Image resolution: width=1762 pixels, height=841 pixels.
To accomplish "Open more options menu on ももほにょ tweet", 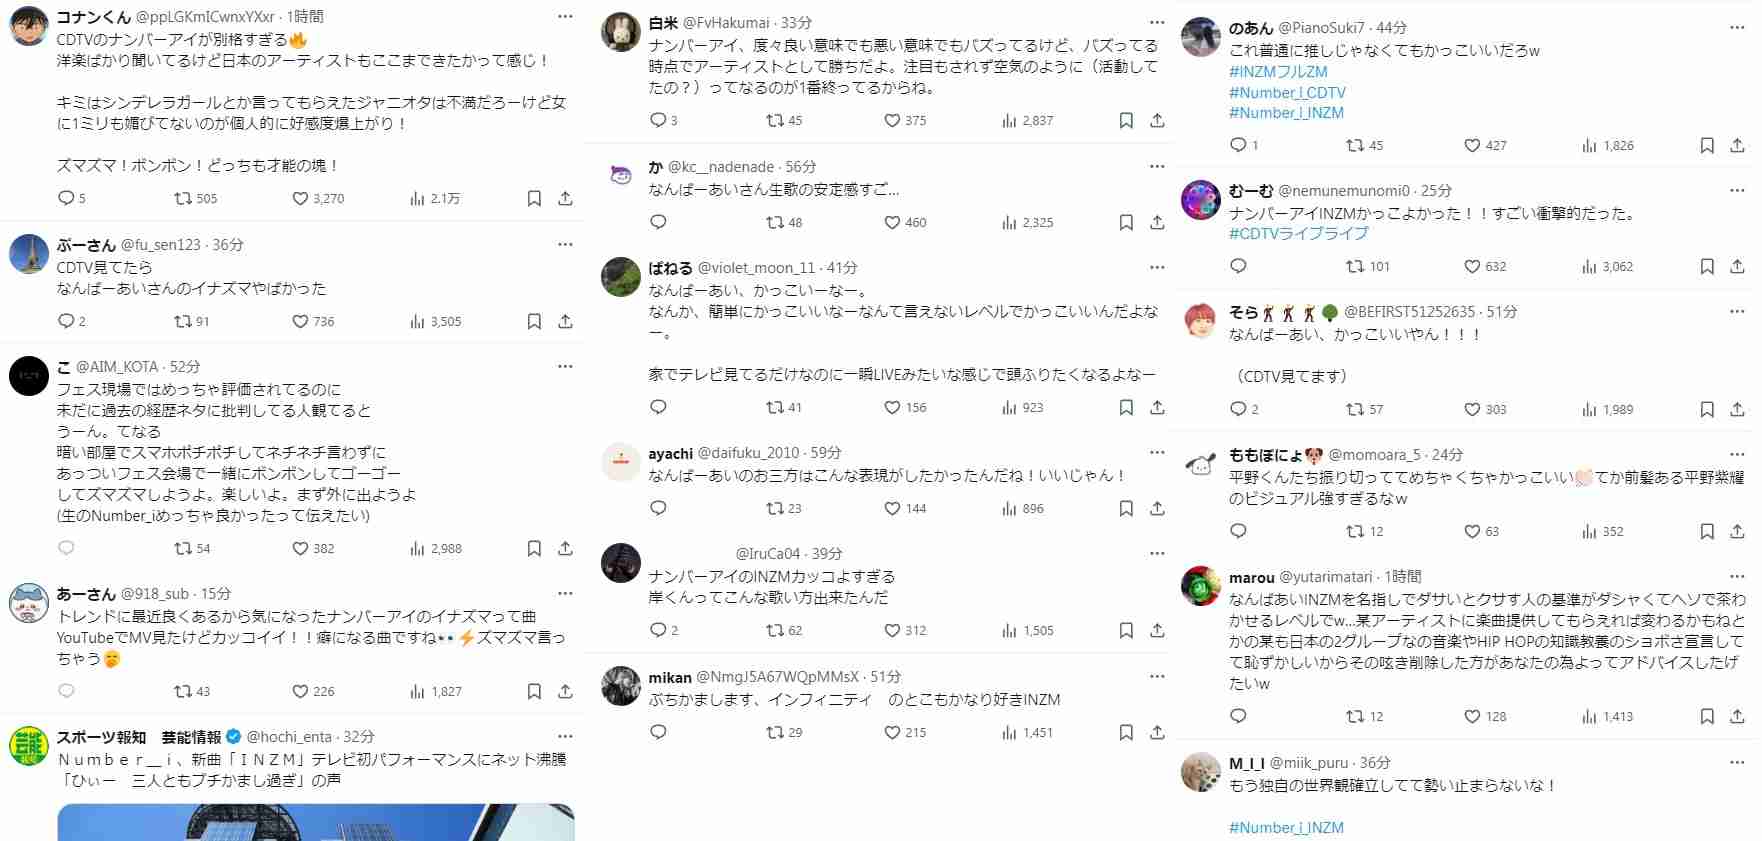I will 1737,454.
